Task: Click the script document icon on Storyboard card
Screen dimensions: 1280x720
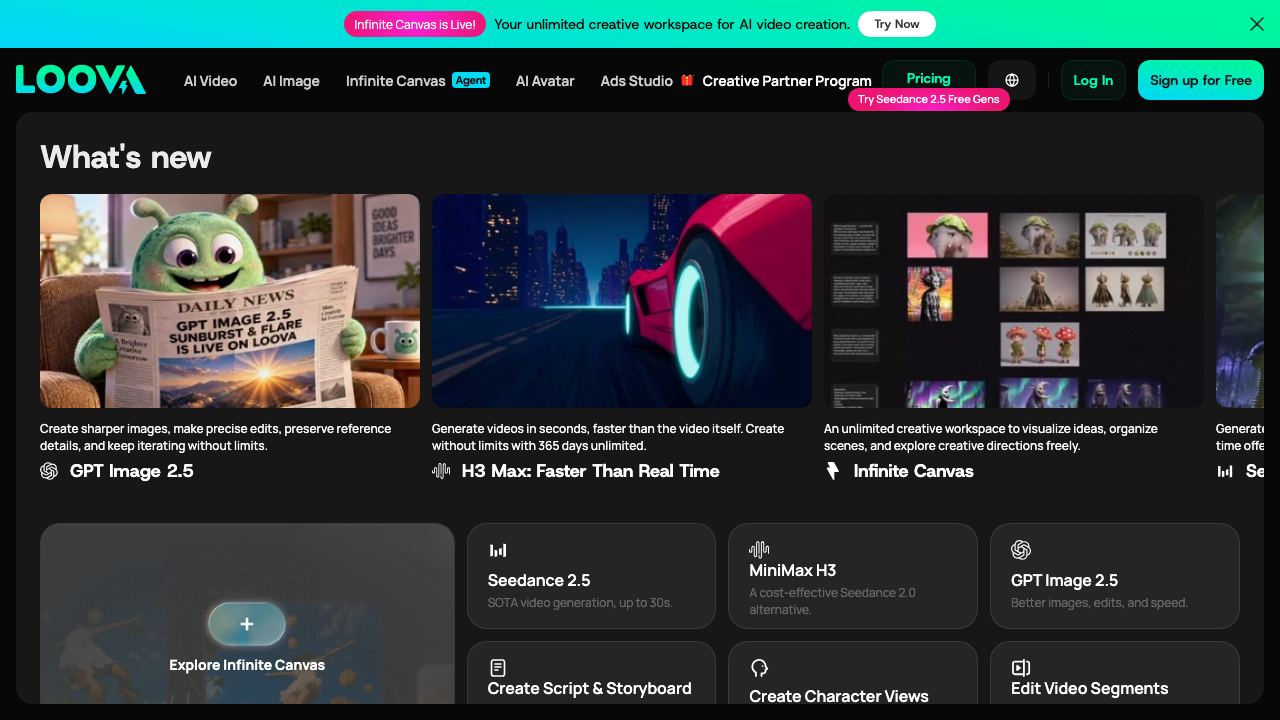Action: coord(498,667)
